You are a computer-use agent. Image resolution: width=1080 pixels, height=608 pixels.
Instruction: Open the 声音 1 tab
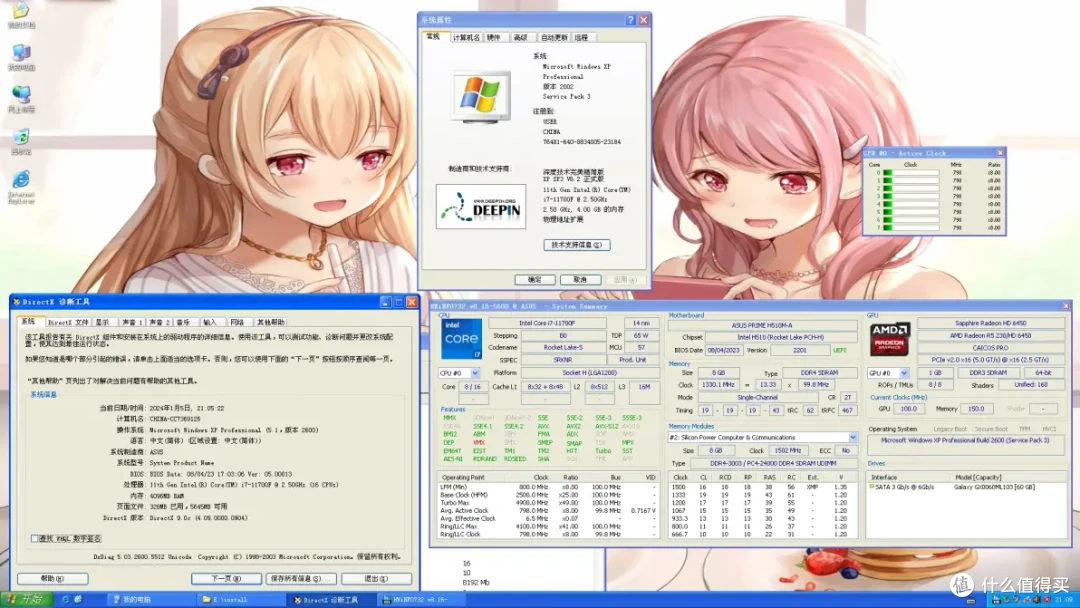[131, 322]
